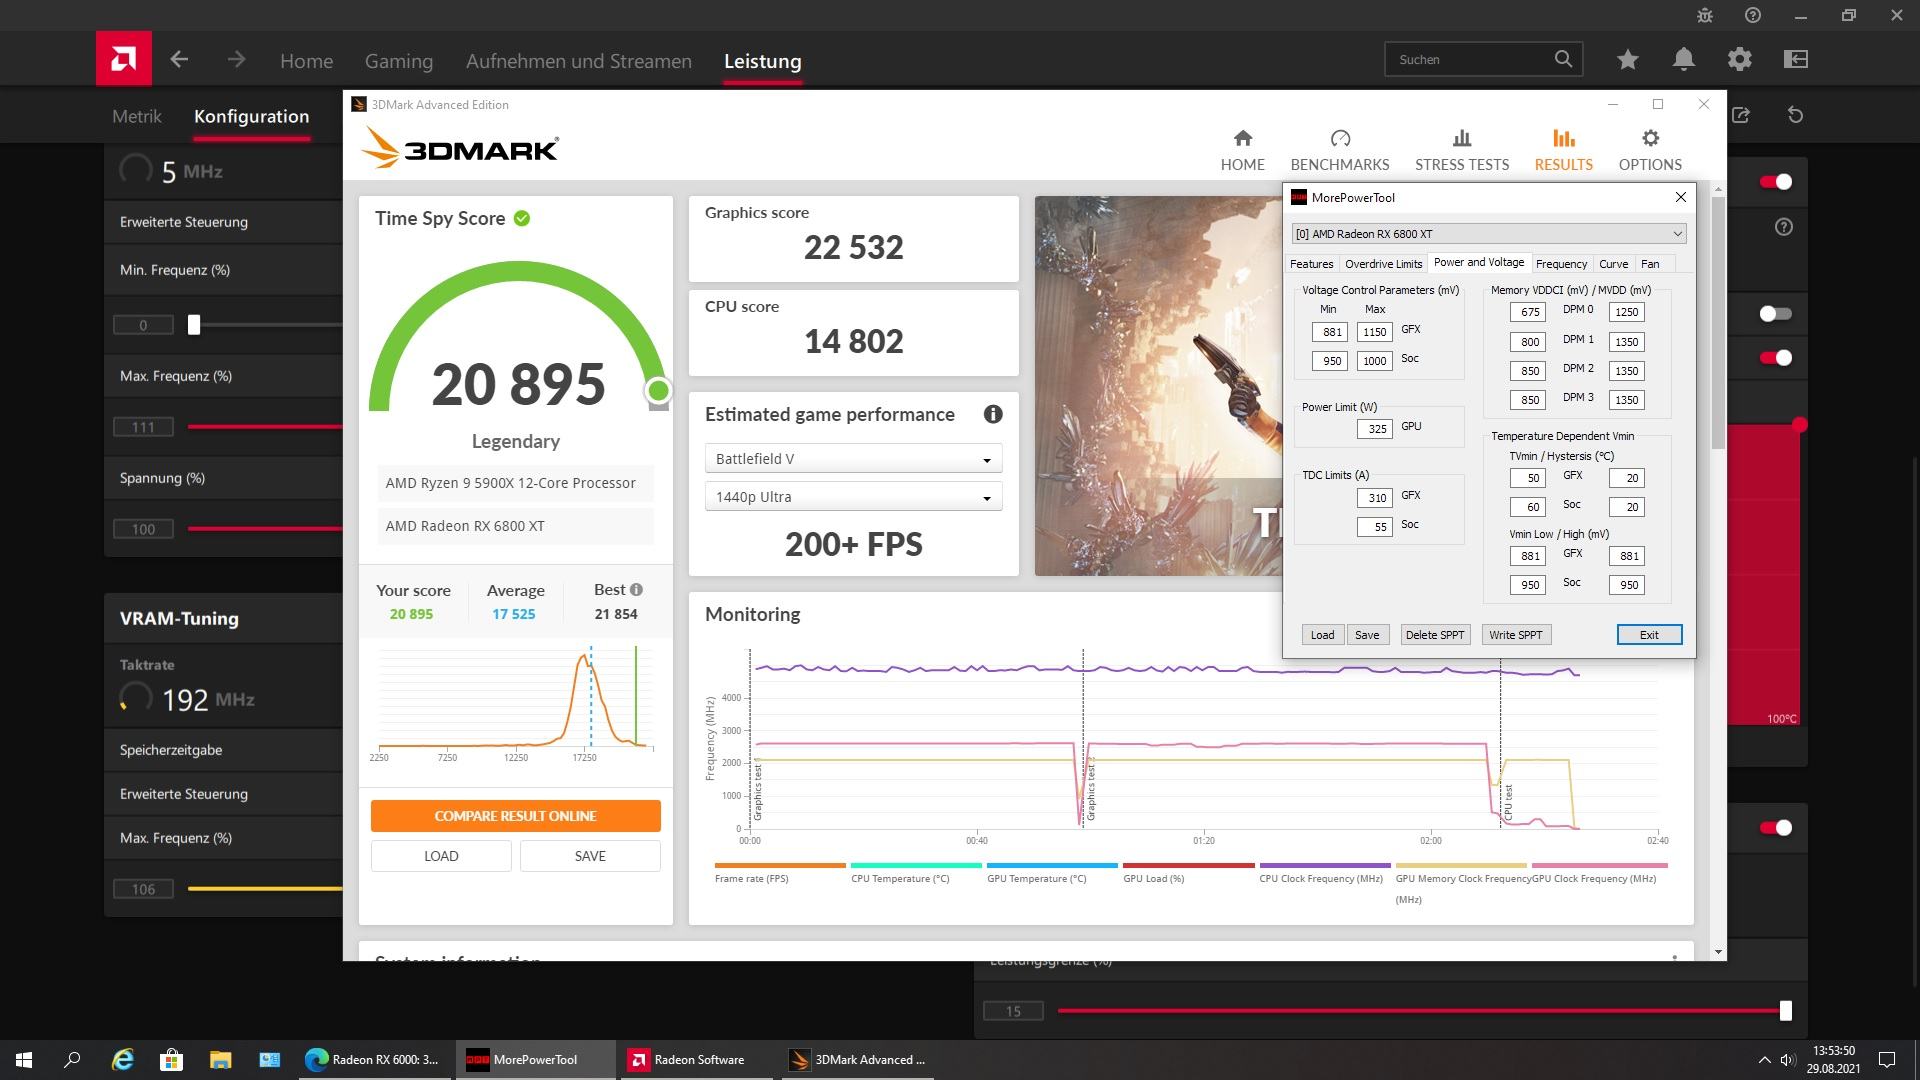Open 3DMark BENCHMARKS section

pyautogui.click(x=1340, y=150)
